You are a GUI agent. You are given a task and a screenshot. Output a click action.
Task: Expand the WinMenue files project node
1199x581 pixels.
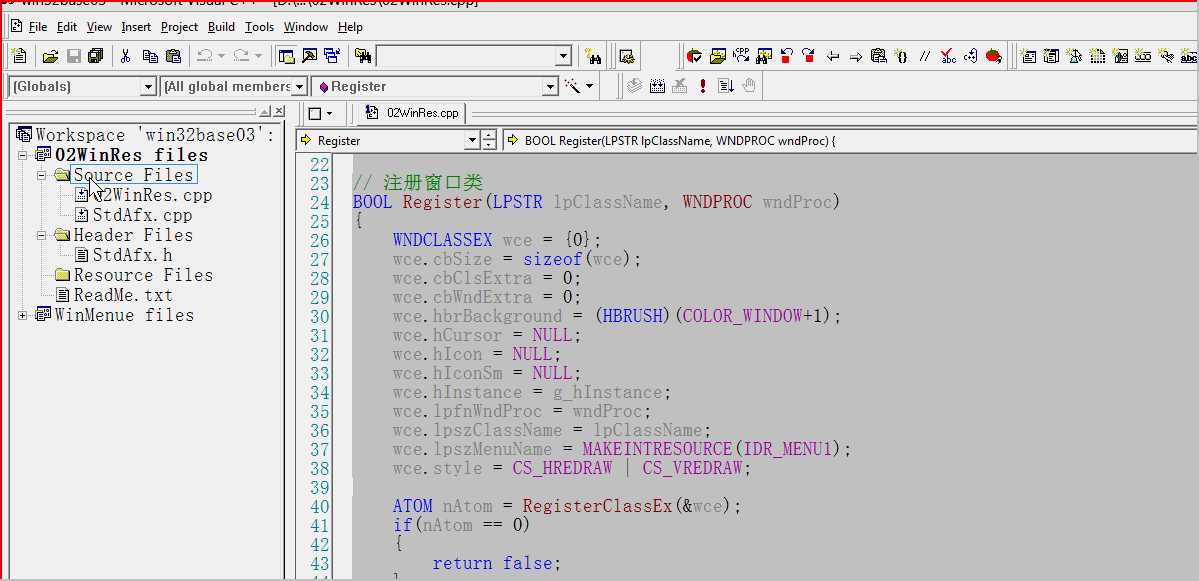coord(22,315)
